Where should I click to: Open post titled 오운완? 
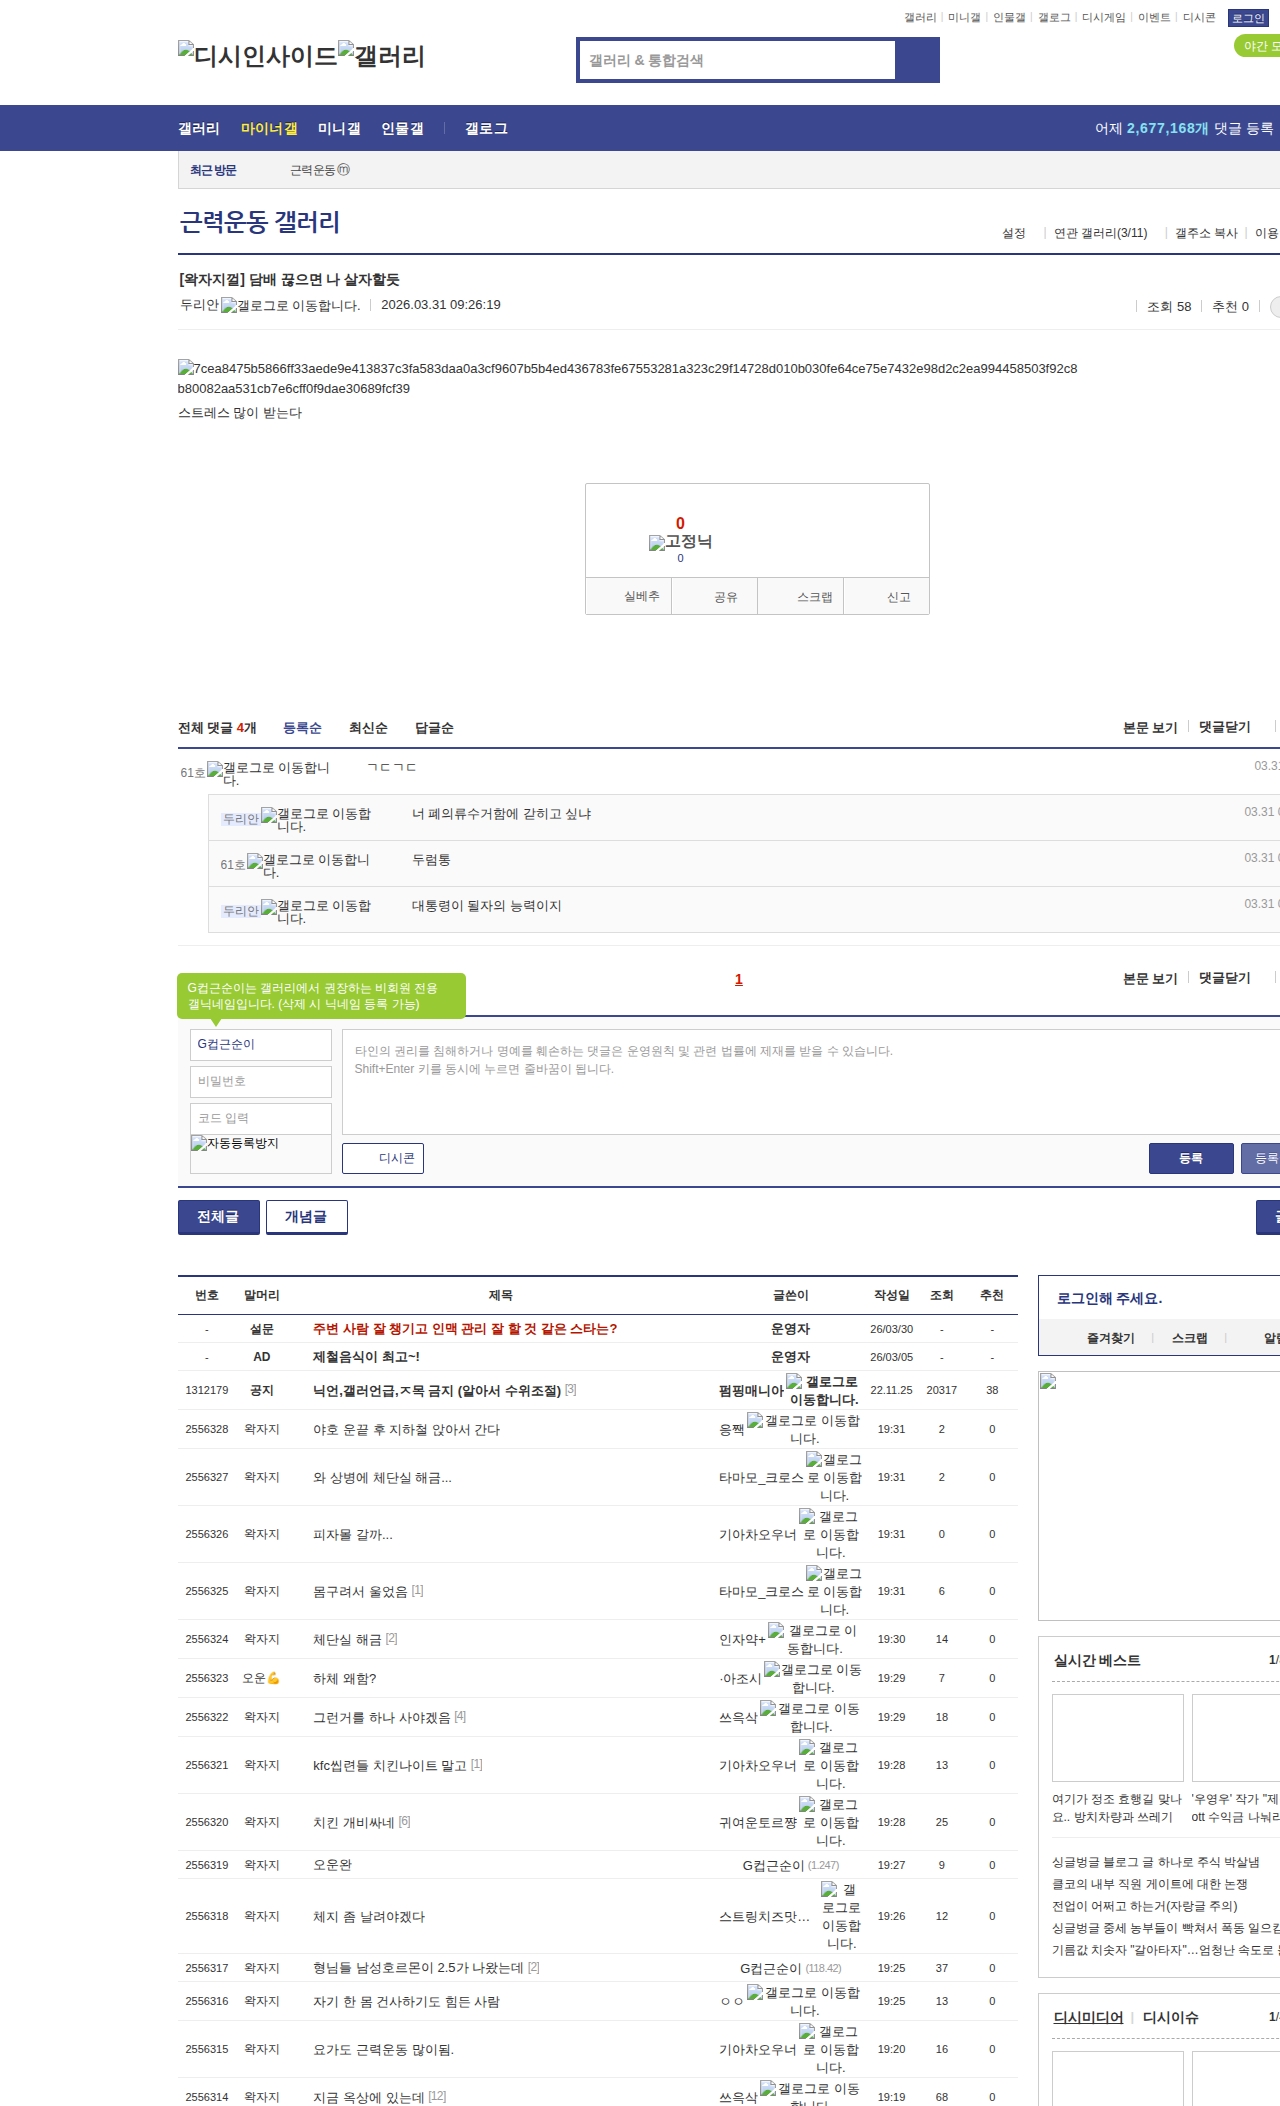pos(332,1865)
